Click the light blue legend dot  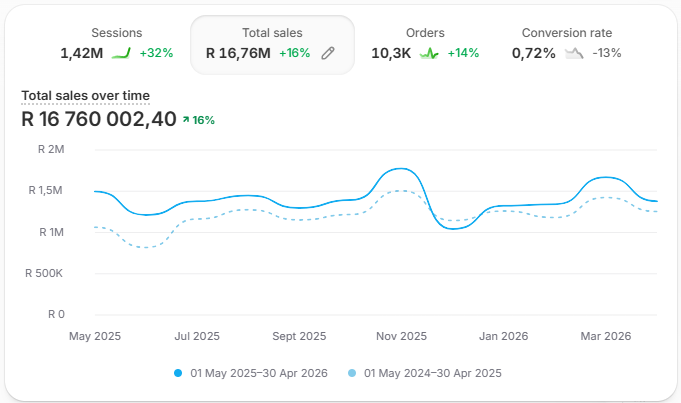pyautogui.click(x=352, y=373)
